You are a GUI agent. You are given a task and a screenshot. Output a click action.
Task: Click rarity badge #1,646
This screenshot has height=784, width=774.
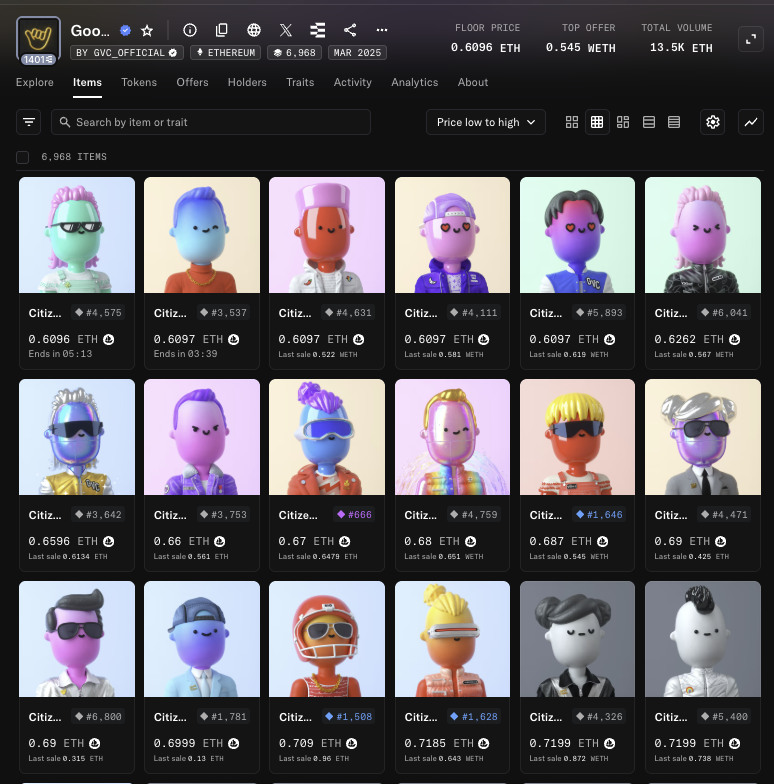click(x=599, y=514)
